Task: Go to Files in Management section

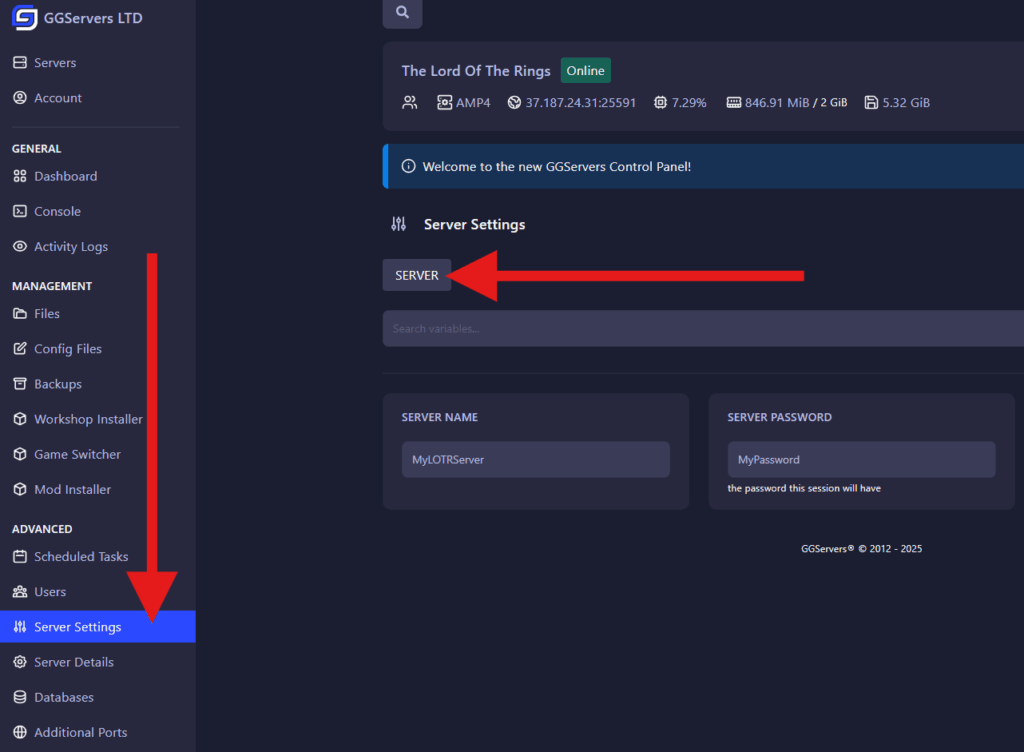Action: [47, 313]
